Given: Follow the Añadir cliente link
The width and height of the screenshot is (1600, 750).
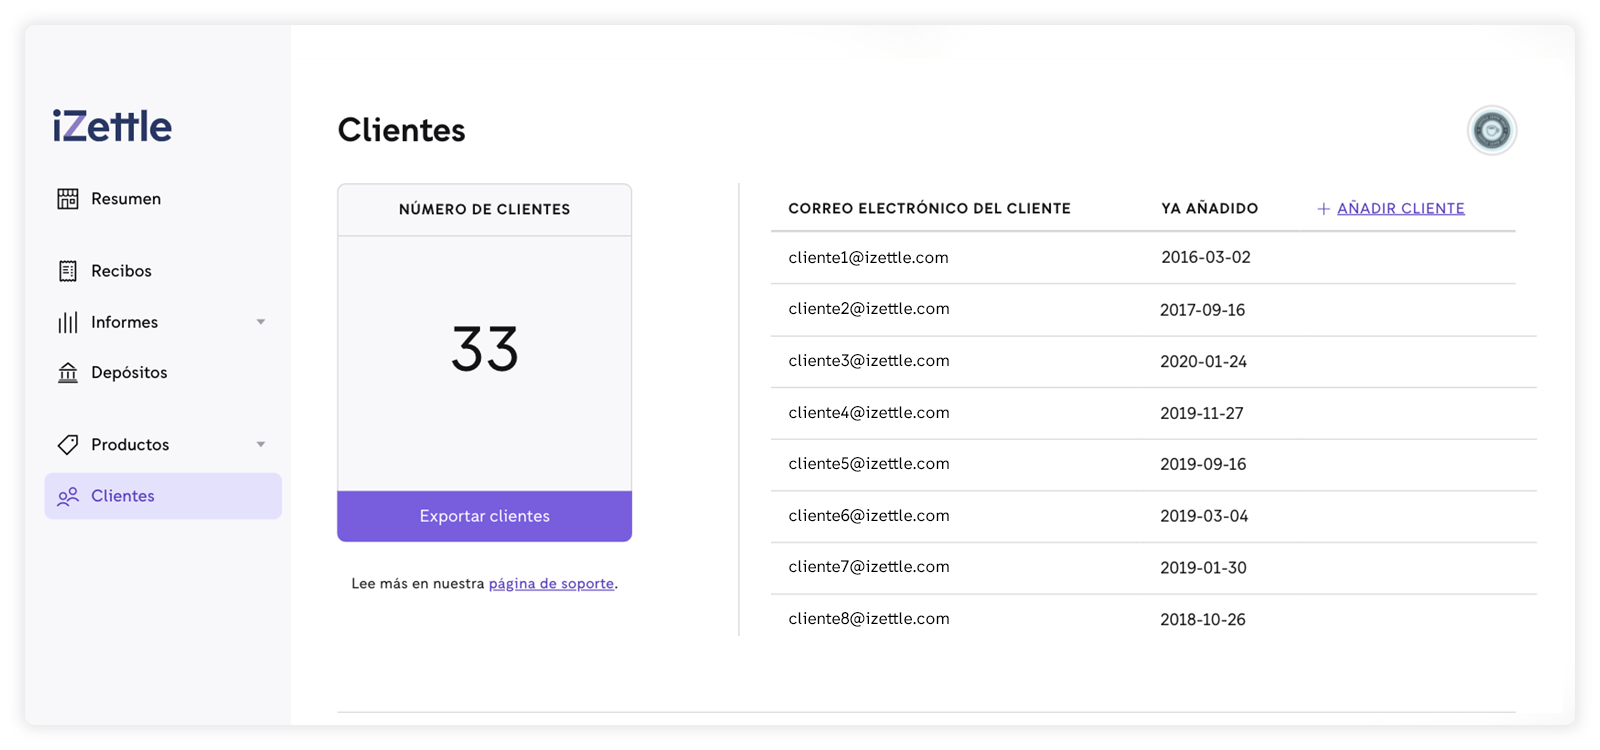Looking at the screenshot, I should pos(1400,208).
